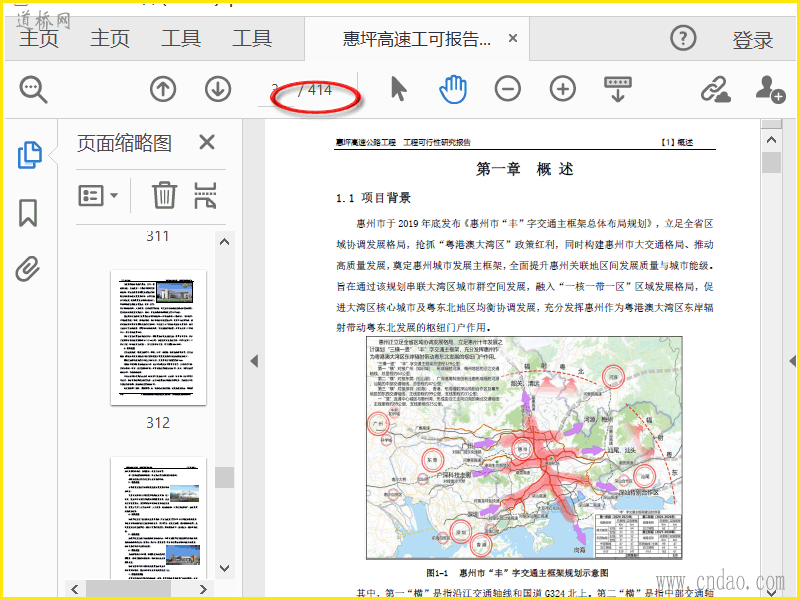Click the 登录 sign-in link
The height and width of the screenshot is (600, 800).
point(753,40)
